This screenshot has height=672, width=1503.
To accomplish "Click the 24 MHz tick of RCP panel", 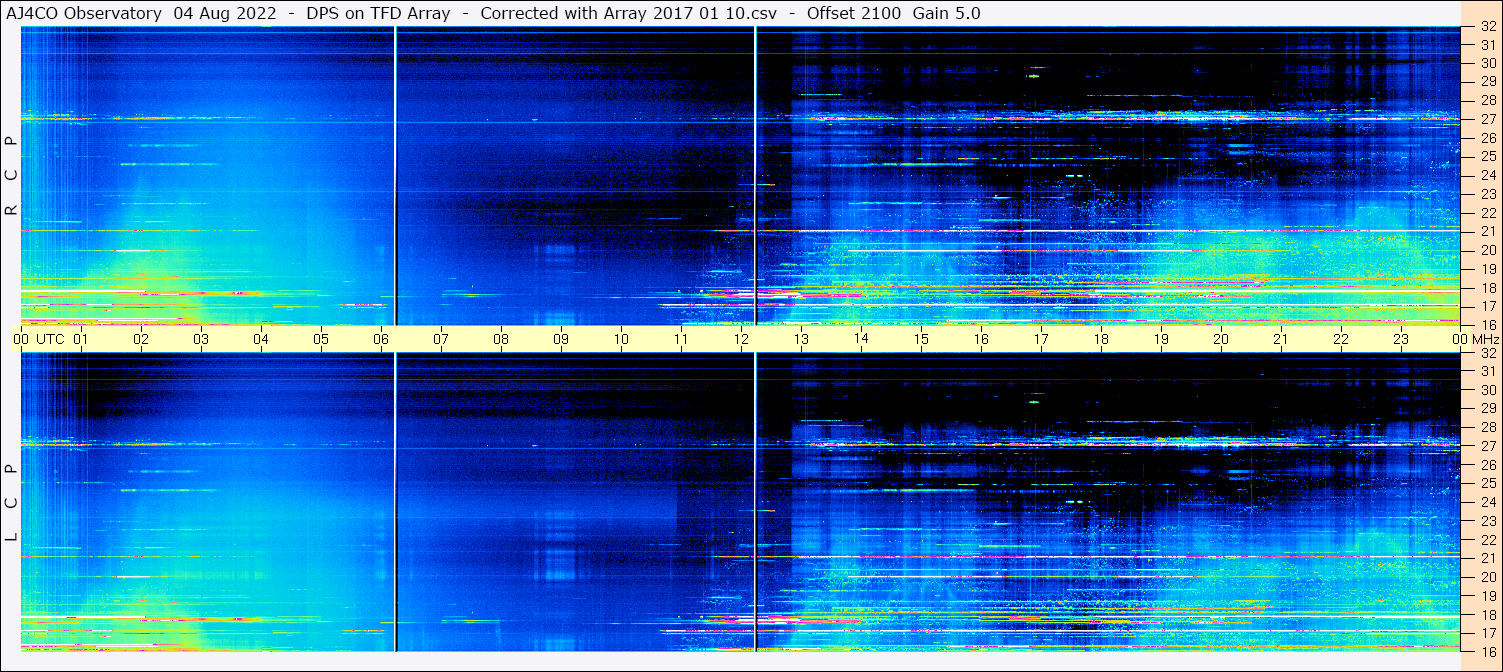I will (x=1488, y=175).
